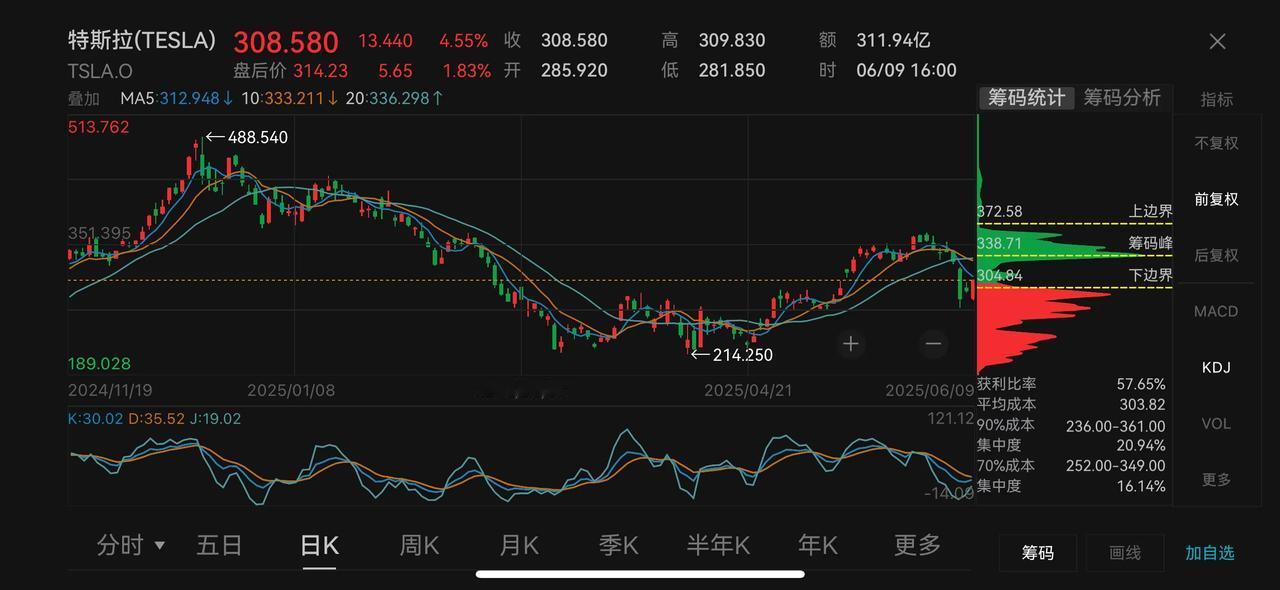Choose 前复权 price adjustment

[1216, 199]
